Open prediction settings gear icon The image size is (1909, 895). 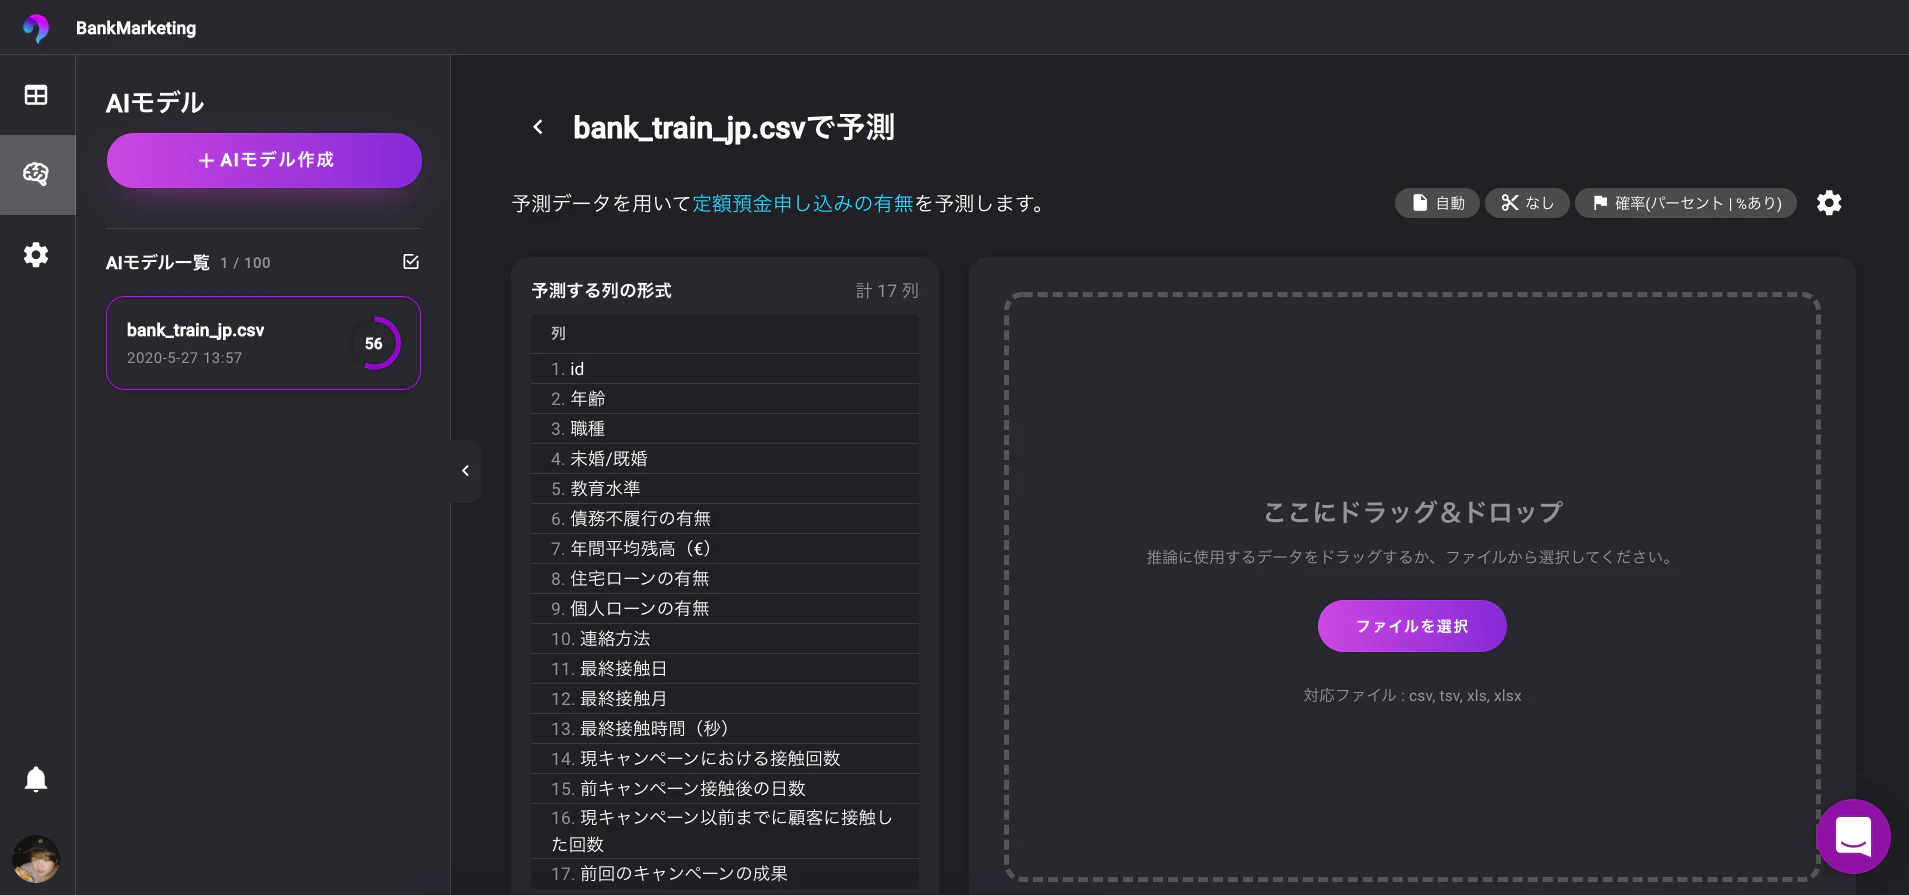click(1829, 203)
